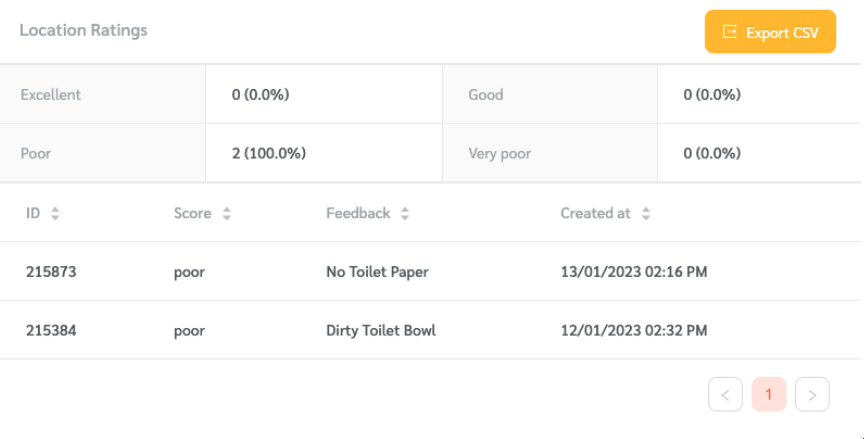The height and width of the screenshot is (439, 864).
Task: Click the Export CSV button
Action: [x=770, y=32]
